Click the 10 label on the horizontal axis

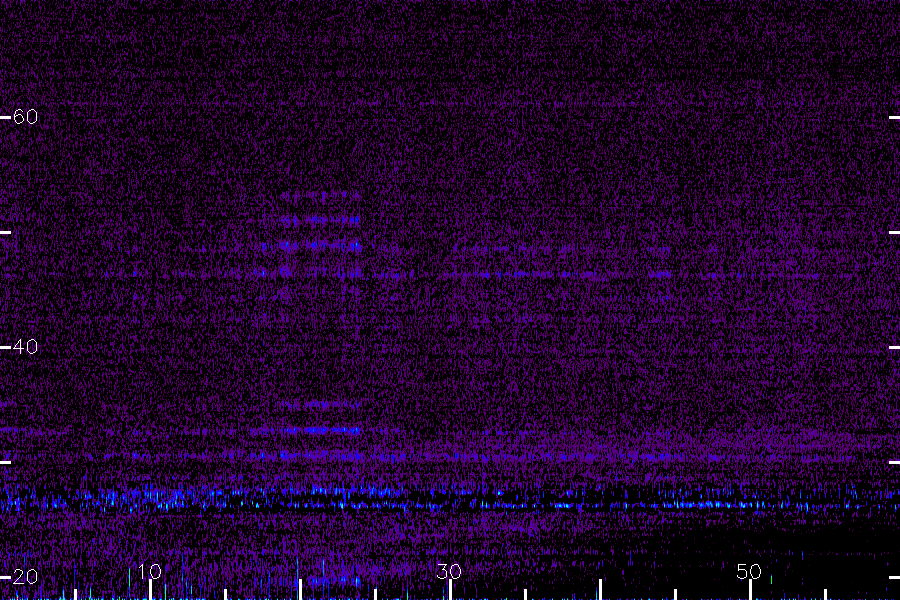click(150, 572)
